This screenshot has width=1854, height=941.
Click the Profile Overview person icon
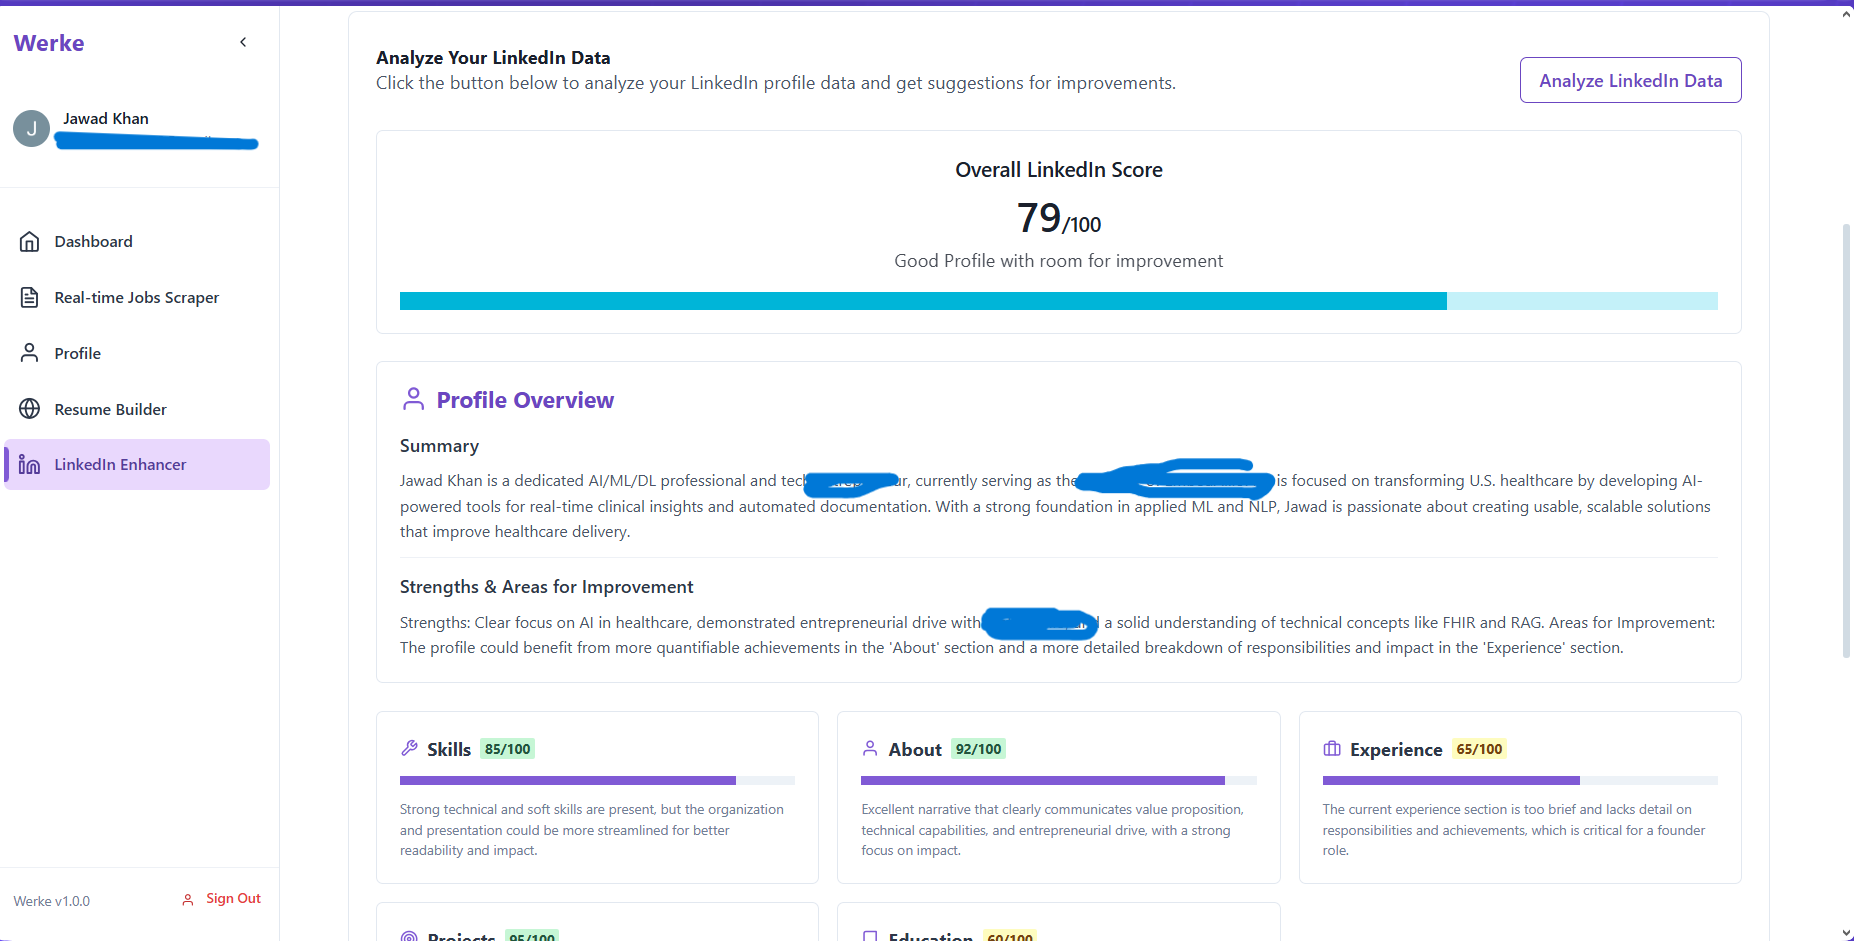click(413, 400)
